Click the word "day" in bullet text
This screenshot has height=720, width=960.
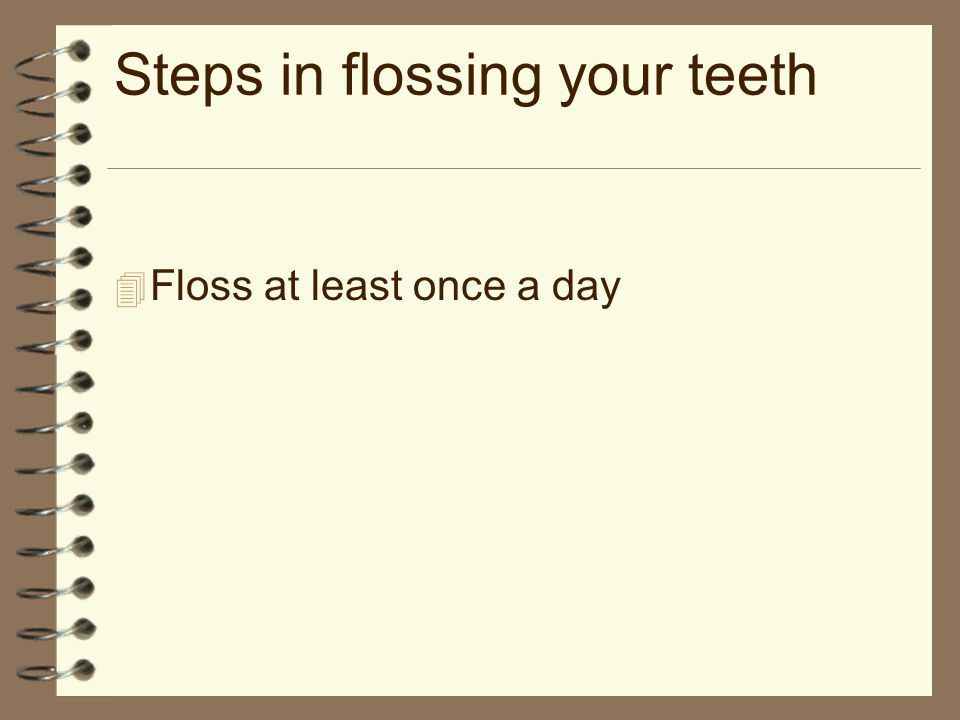(x=586, y=288)
